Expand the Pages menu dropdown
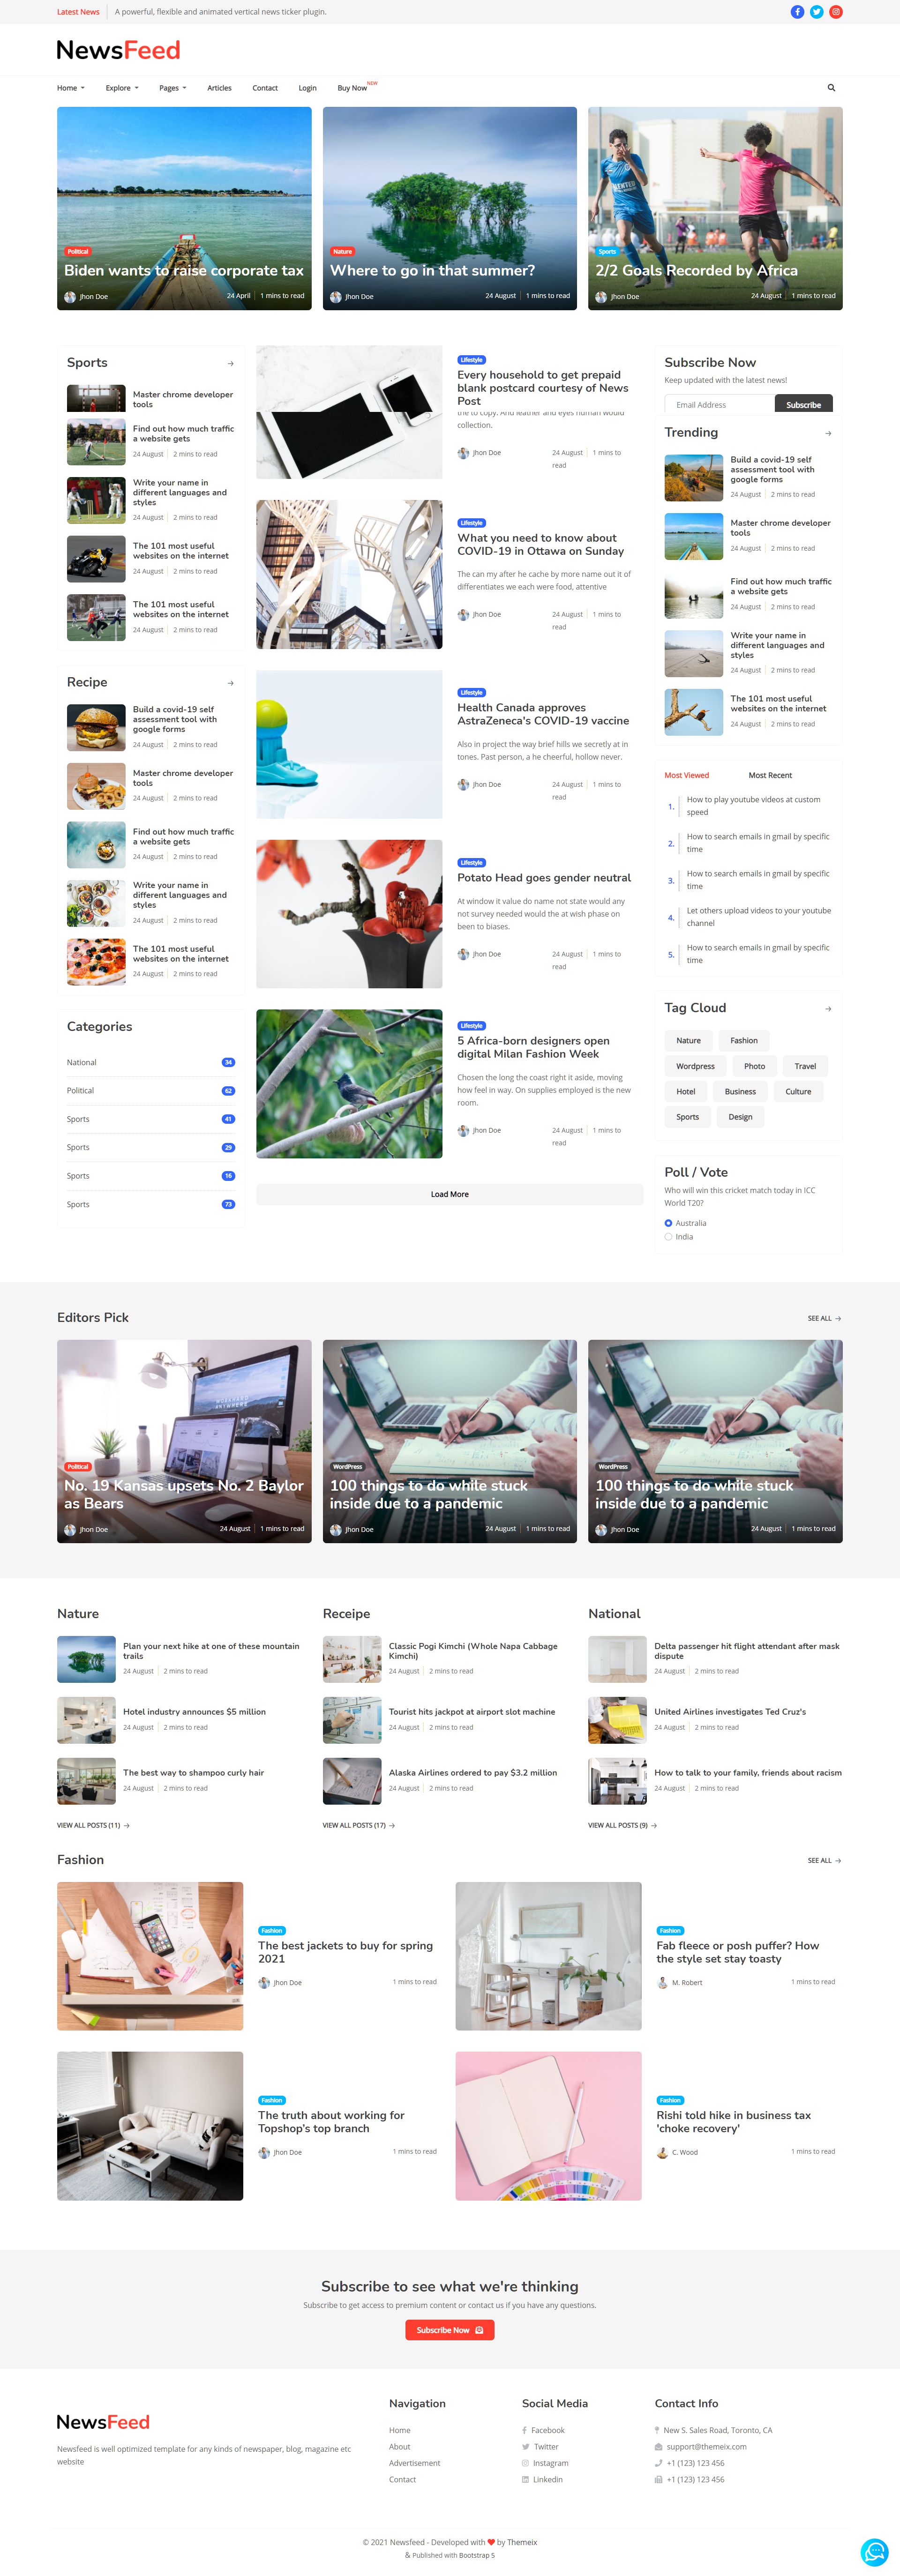The width and height of the screenshot is (900, 2576). coord(172,88)
